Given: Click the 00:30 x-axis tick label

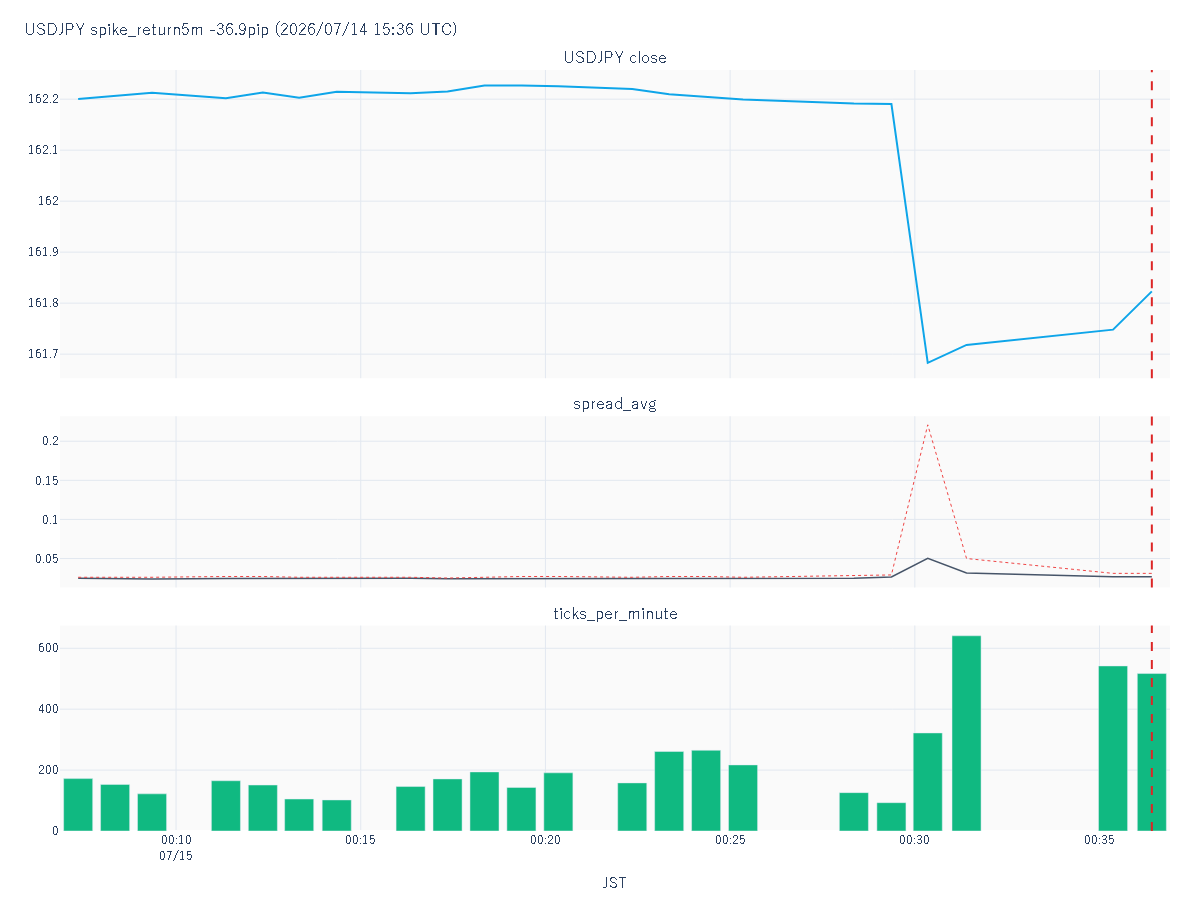Looking at the screenshot, I should click(x=915, y=840).
